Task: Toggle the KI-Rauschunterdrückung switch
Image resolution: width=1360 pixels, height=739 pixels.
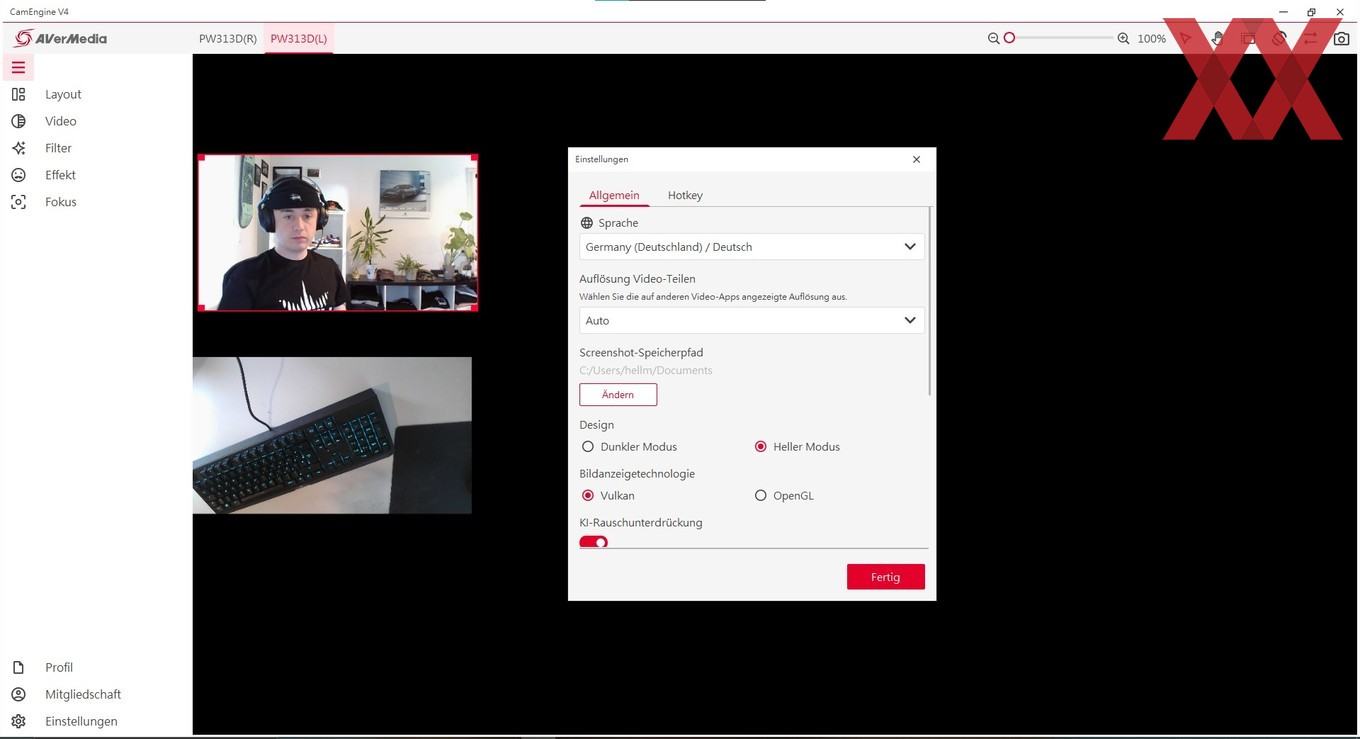Action: (594, 542)
